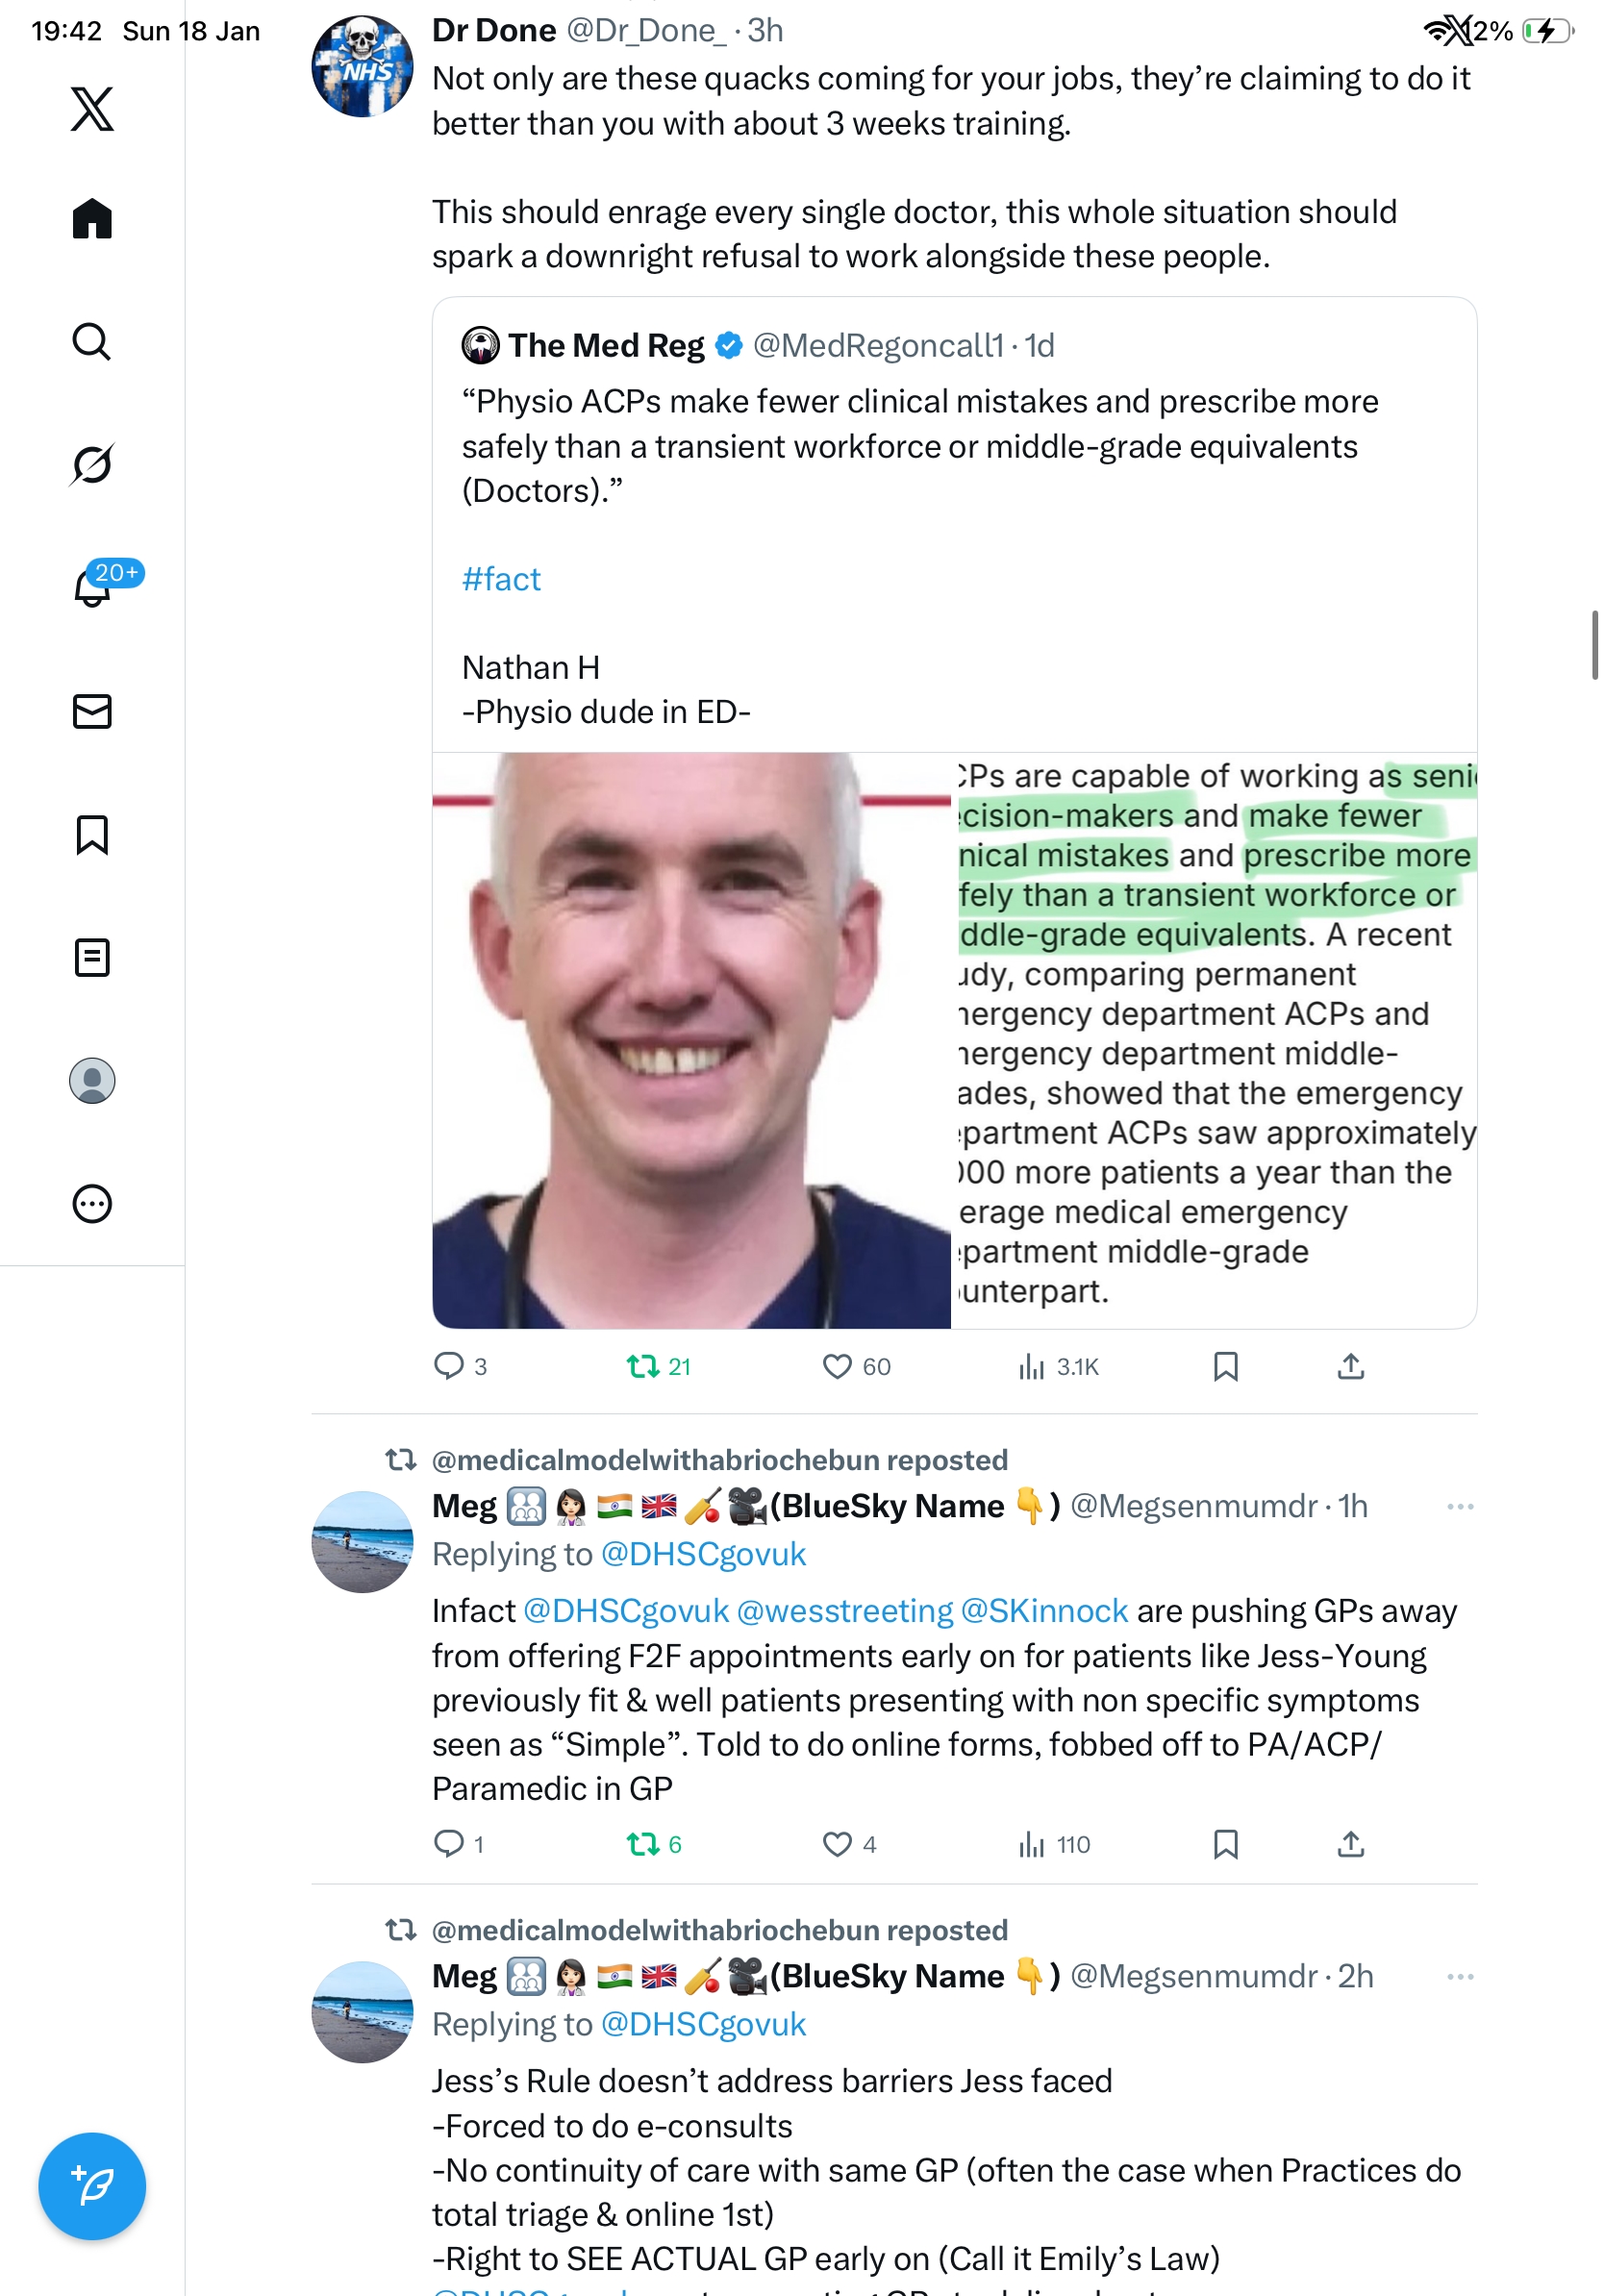Open the profile avatar in sidebar
This screenshot has height=2296, width=1604.
click(x=92, y=1080)
